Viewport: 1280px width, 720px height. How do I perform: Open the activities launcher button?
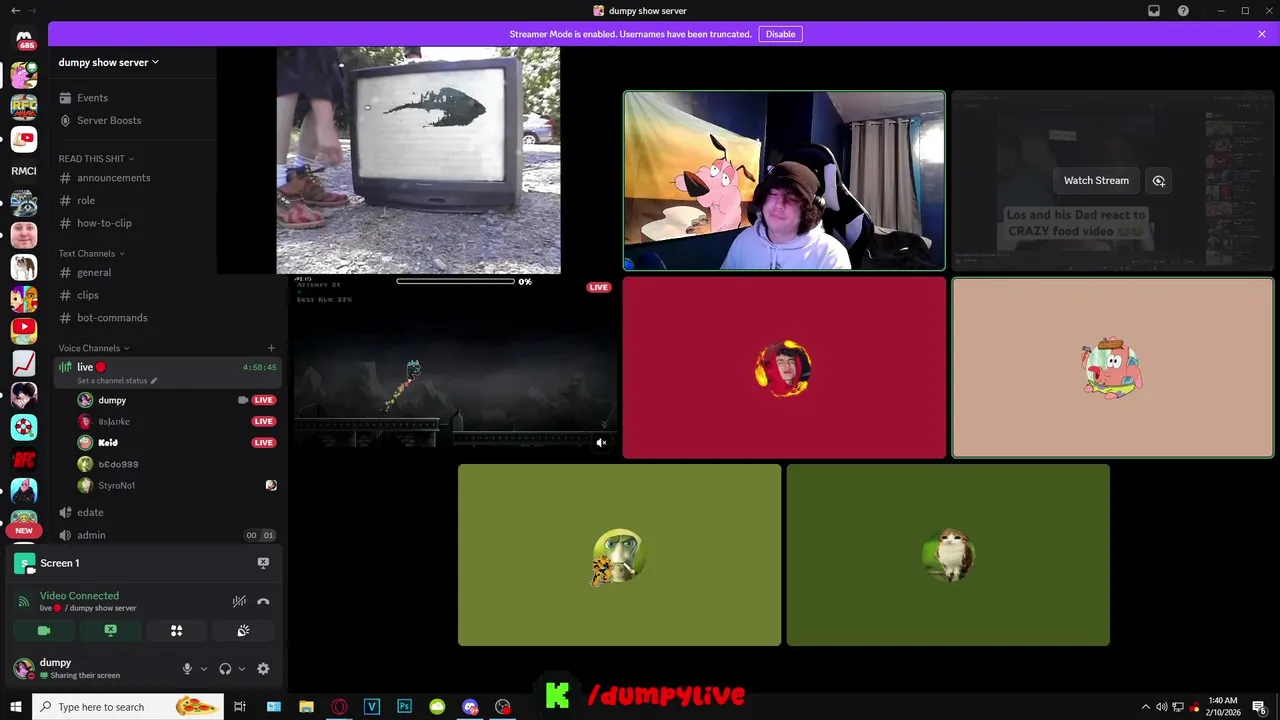click(176, 631)
